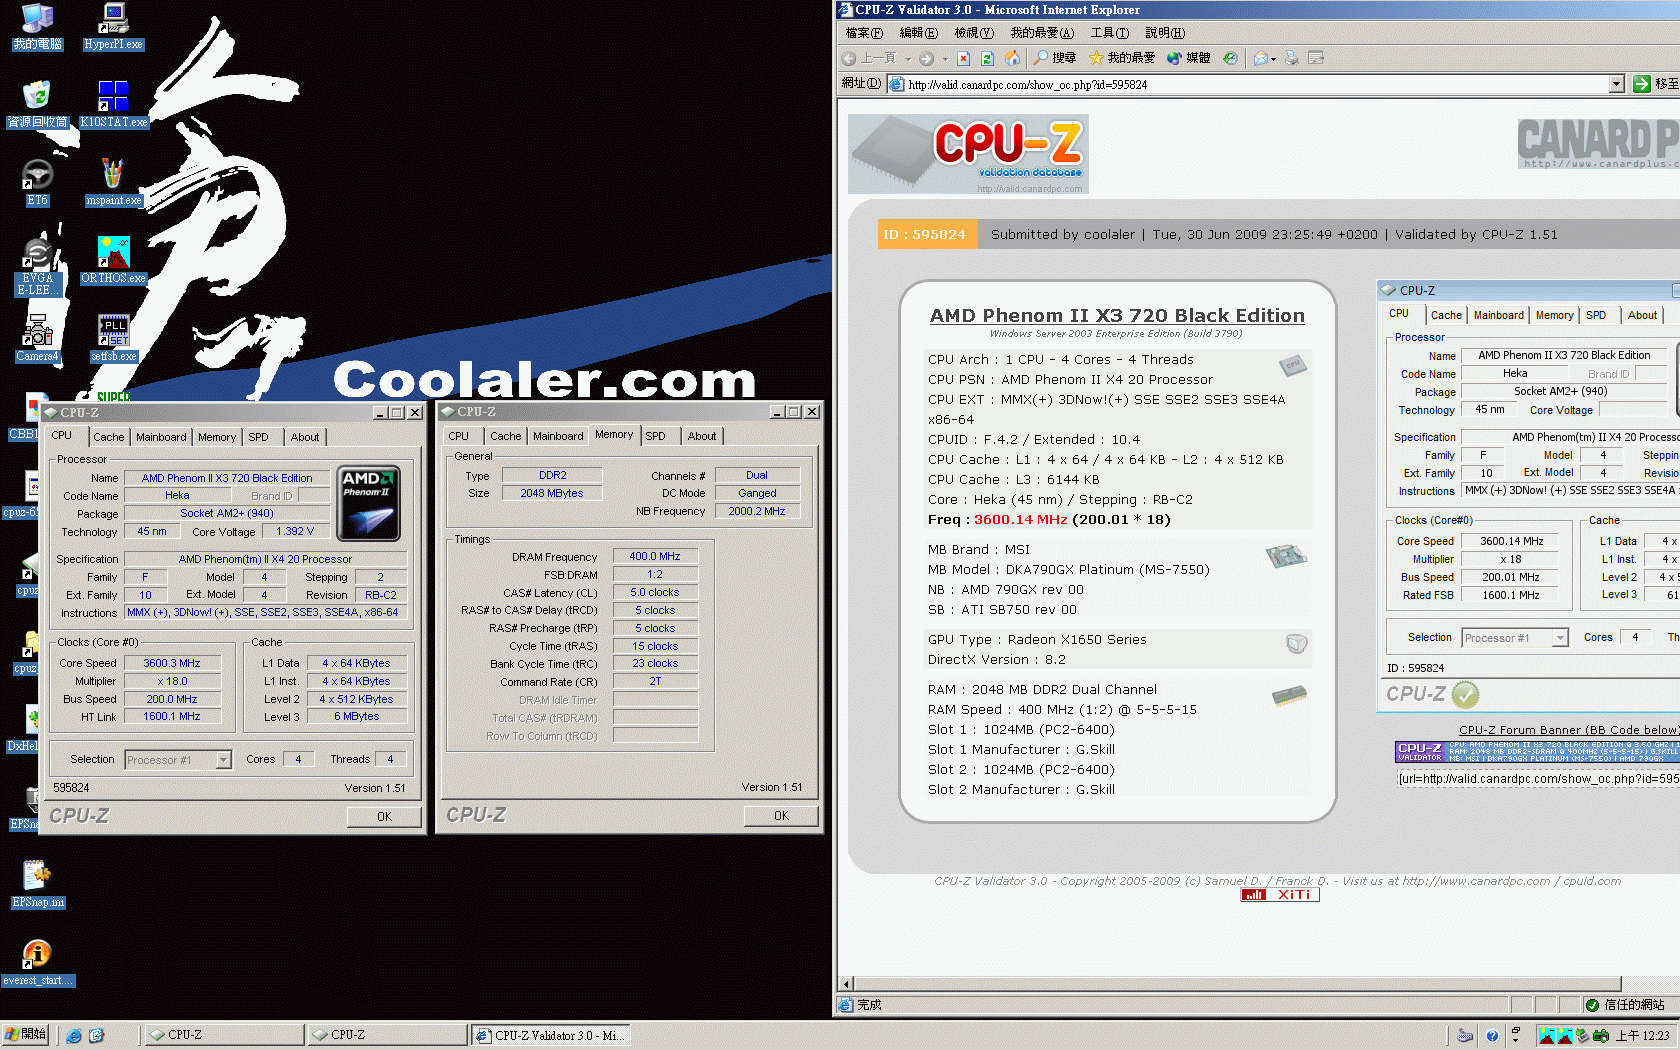Open the Back button history dropdown arrow
Screen dimensions: 1680x1050
click(x=907, y=59)
